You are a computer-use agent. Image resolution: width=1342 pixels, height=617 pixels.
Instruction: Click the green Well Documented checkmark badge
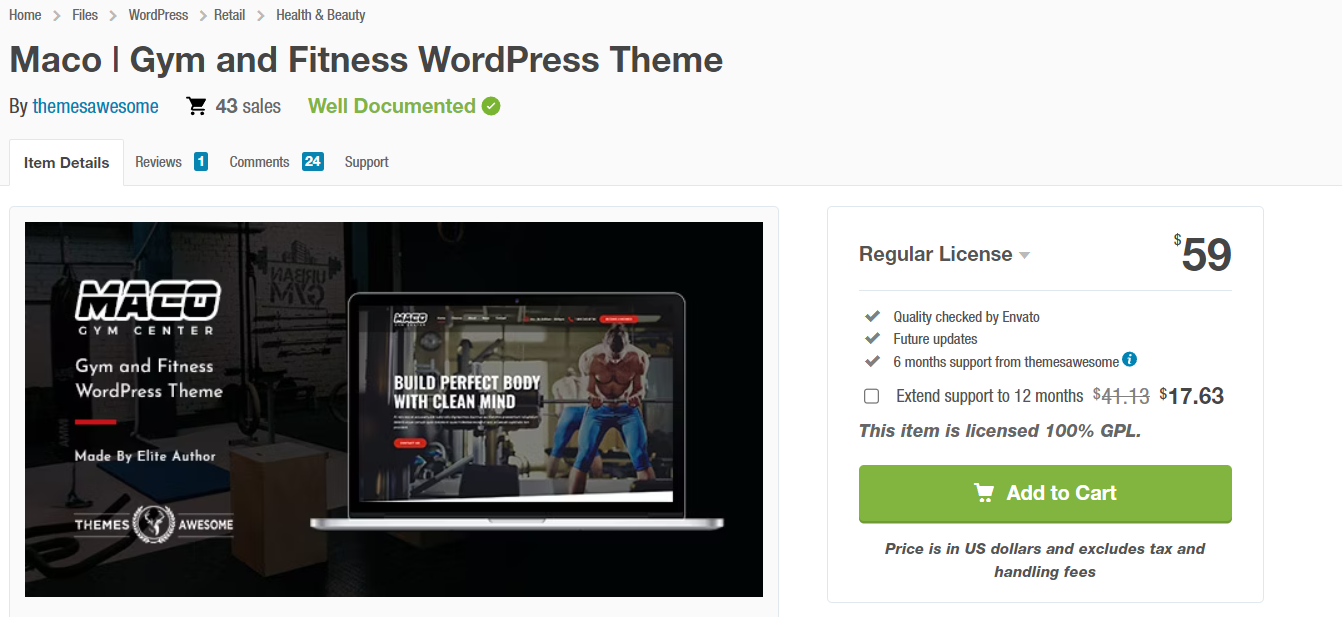491,106
